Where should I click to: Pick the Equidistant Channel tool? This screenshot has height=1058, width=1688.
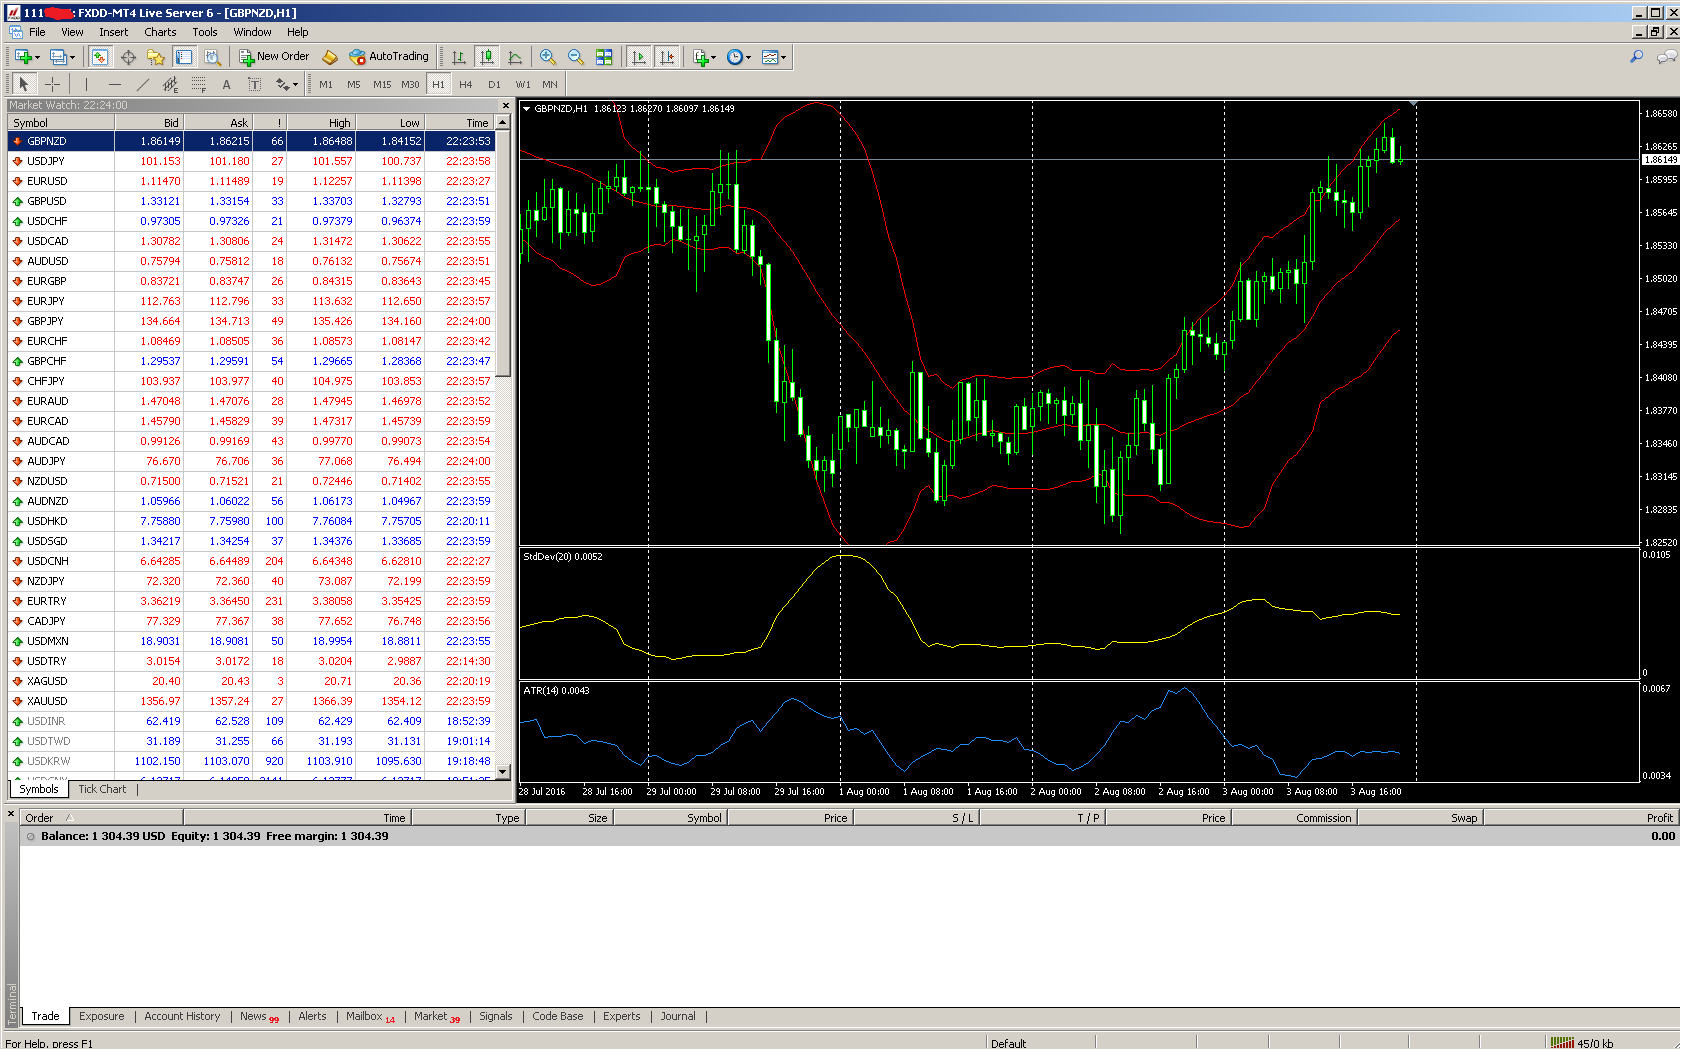coord(170,84)
